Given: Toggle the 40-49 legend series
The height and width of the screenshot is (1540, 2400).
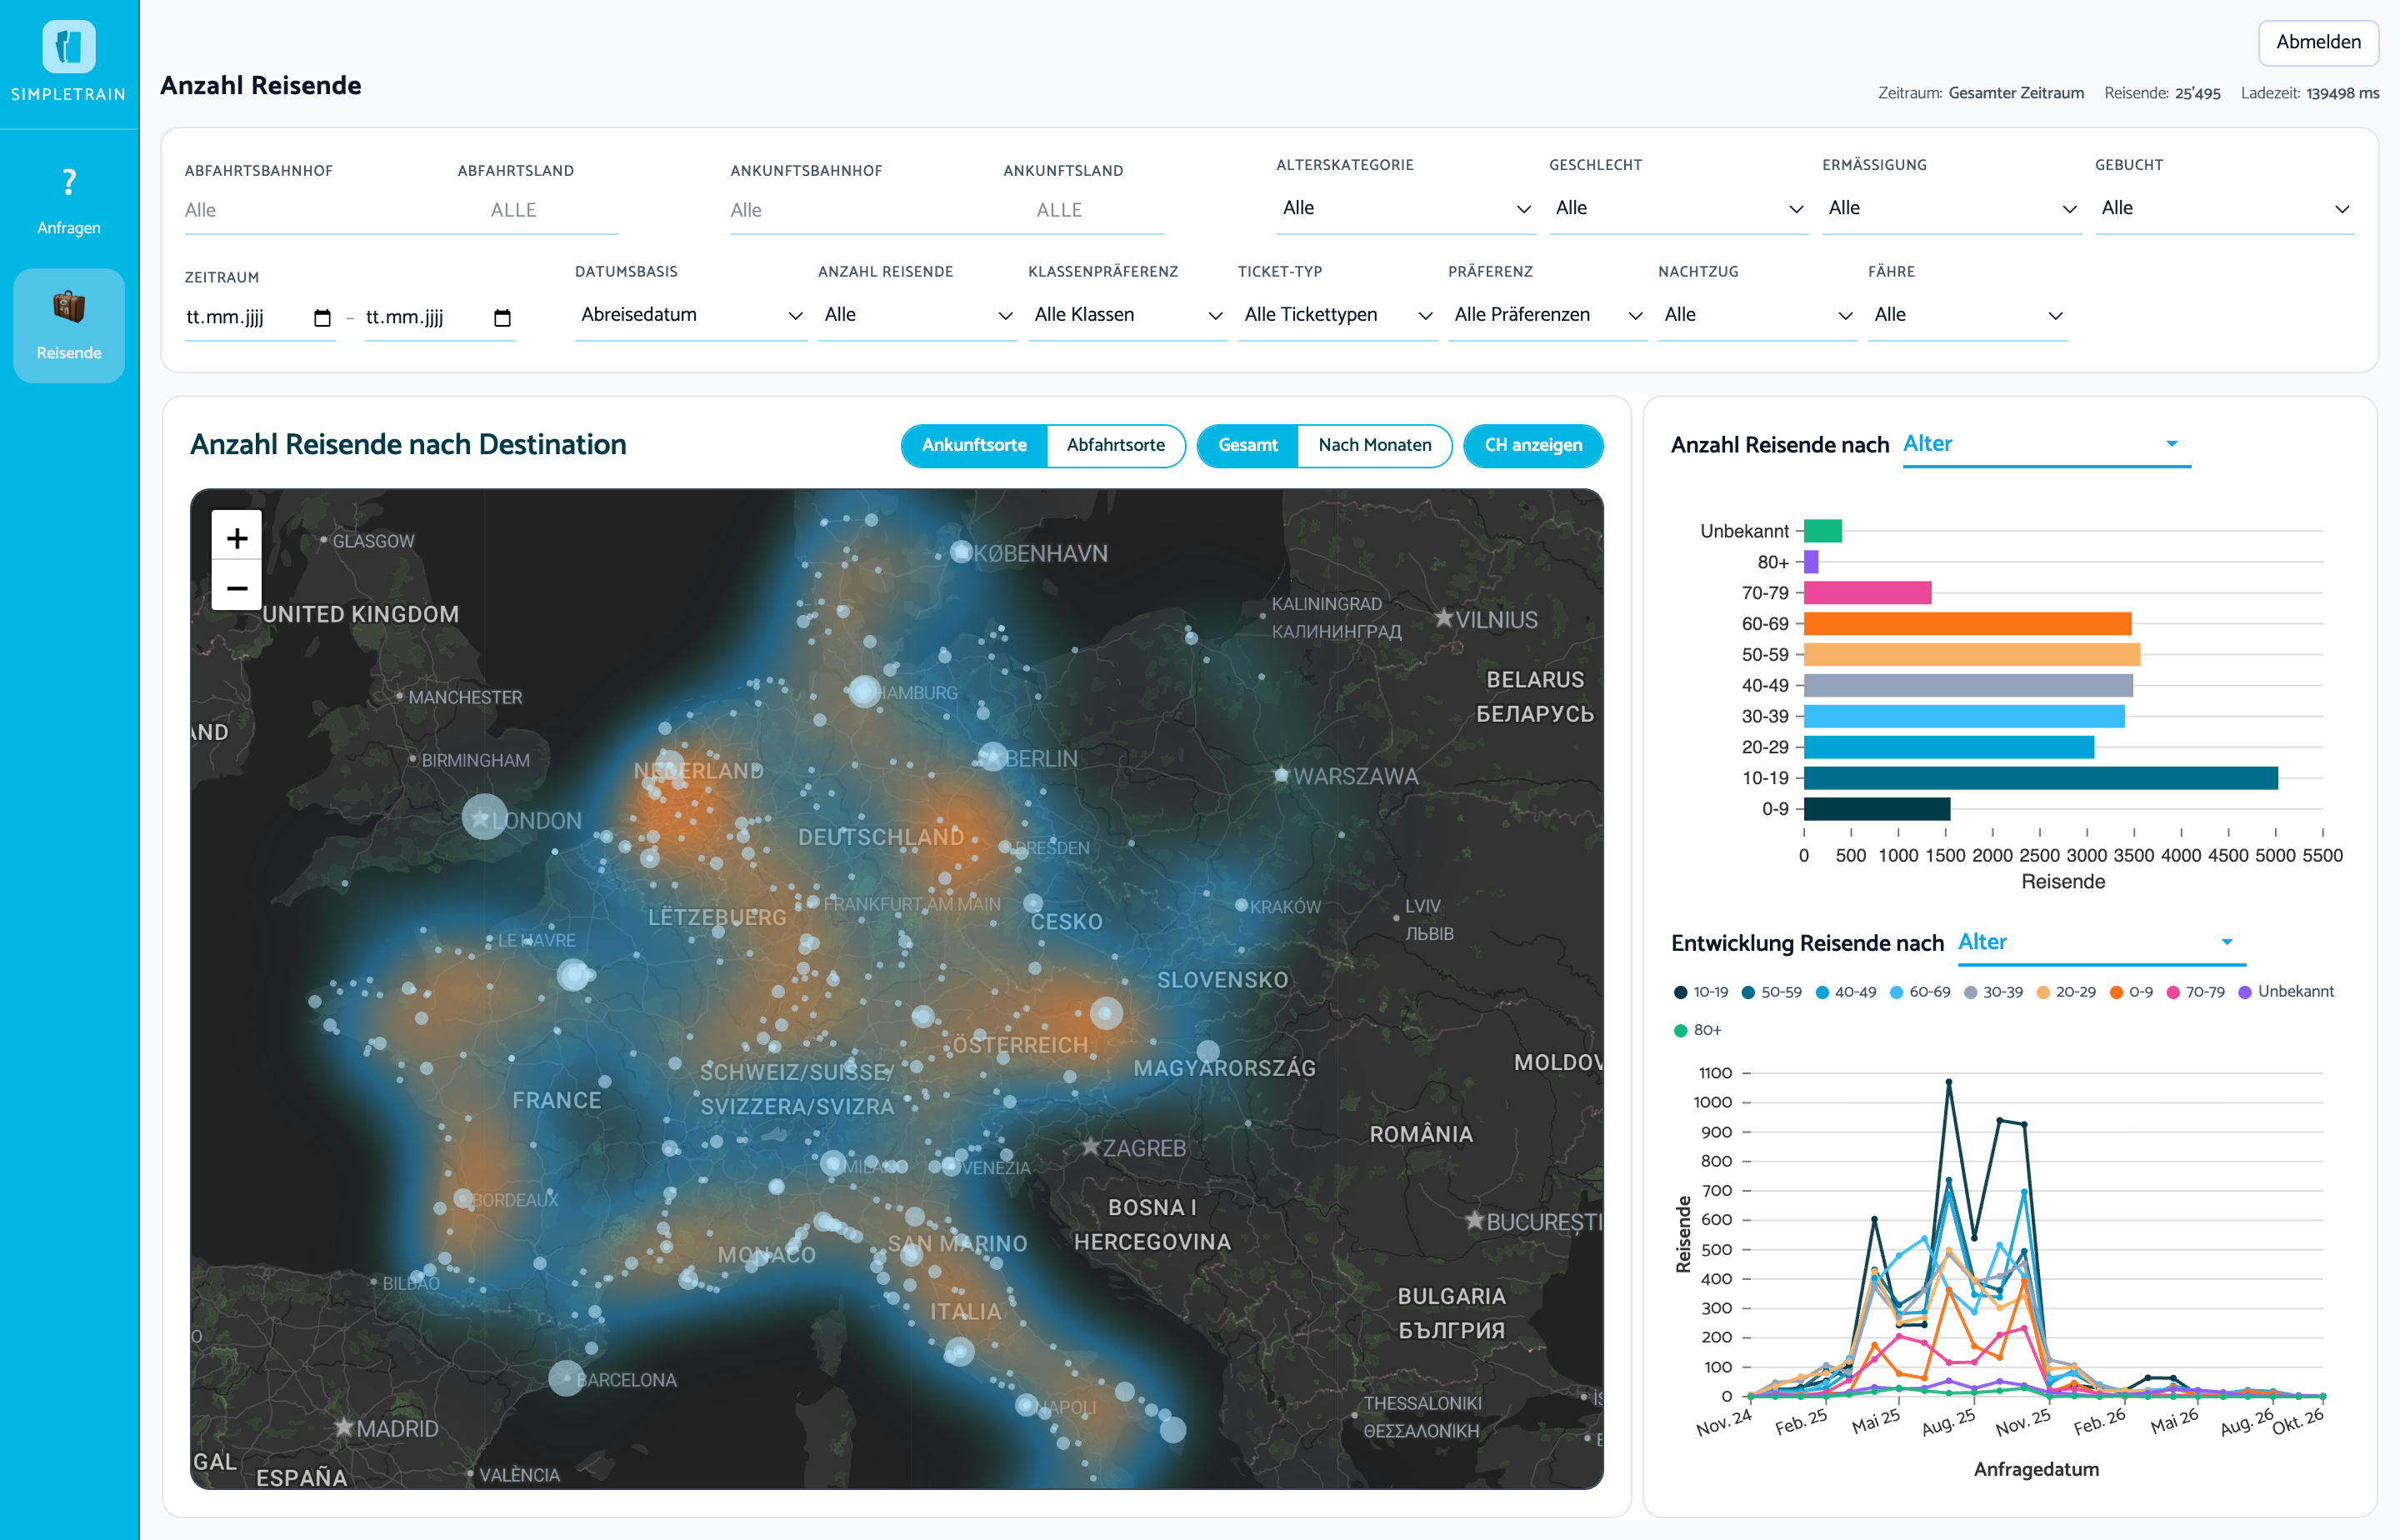Looking at the screenshot, I should coord(1845,992).
